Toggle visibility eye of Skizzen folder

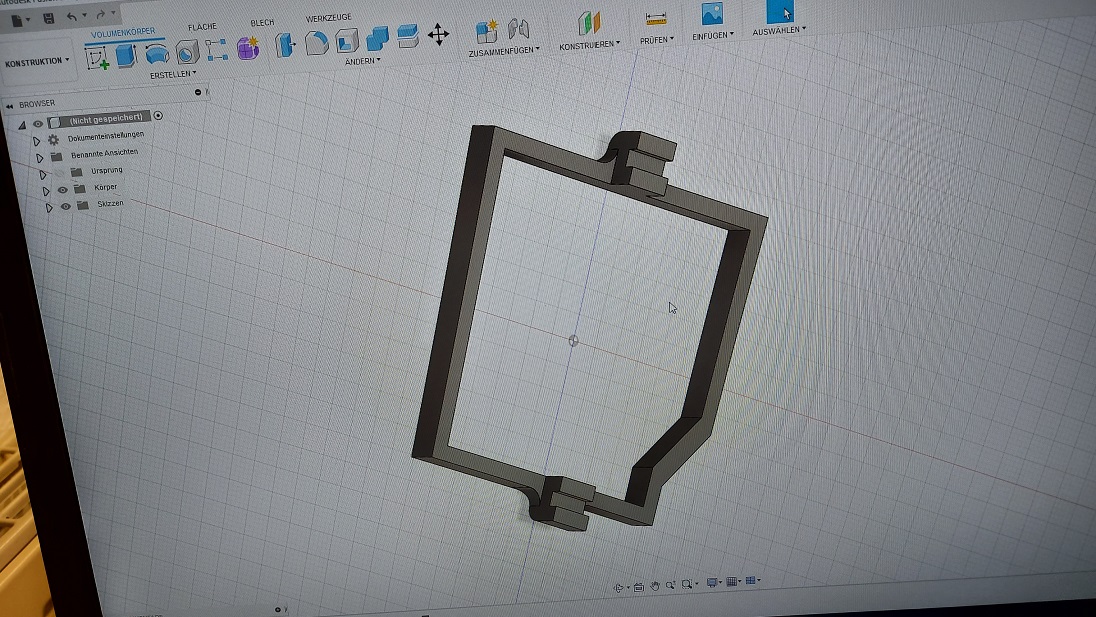[66, 207]
